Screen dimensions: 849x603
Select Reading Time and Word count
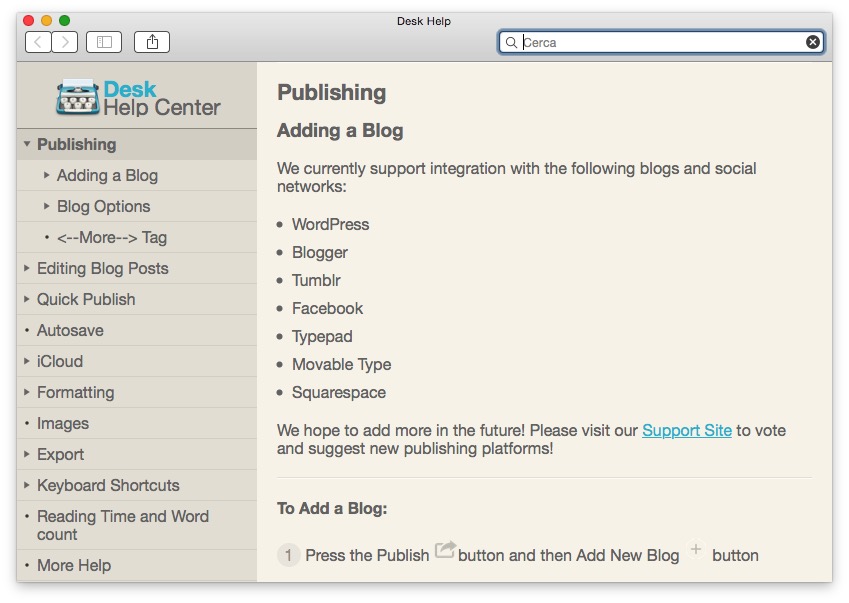[123, 525]
